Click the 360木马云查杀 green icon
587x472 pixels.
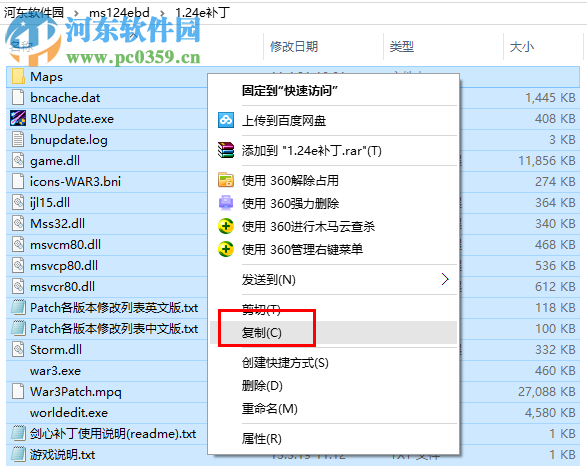[226, 226]
